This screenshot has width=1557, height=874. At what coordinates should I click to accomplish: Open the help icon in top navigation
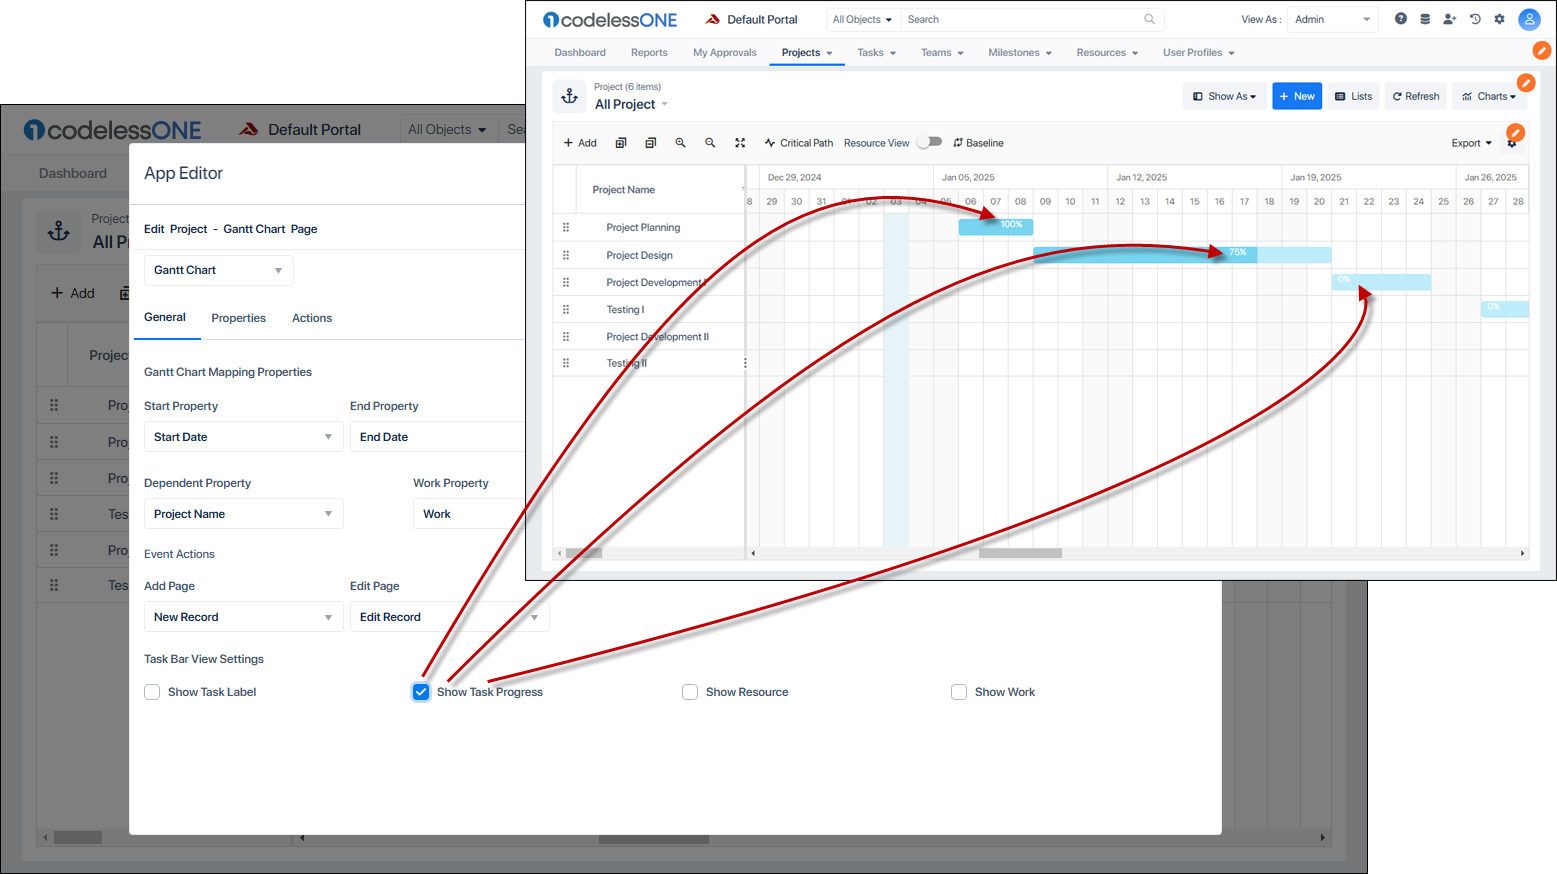[x=1400, y=18]
